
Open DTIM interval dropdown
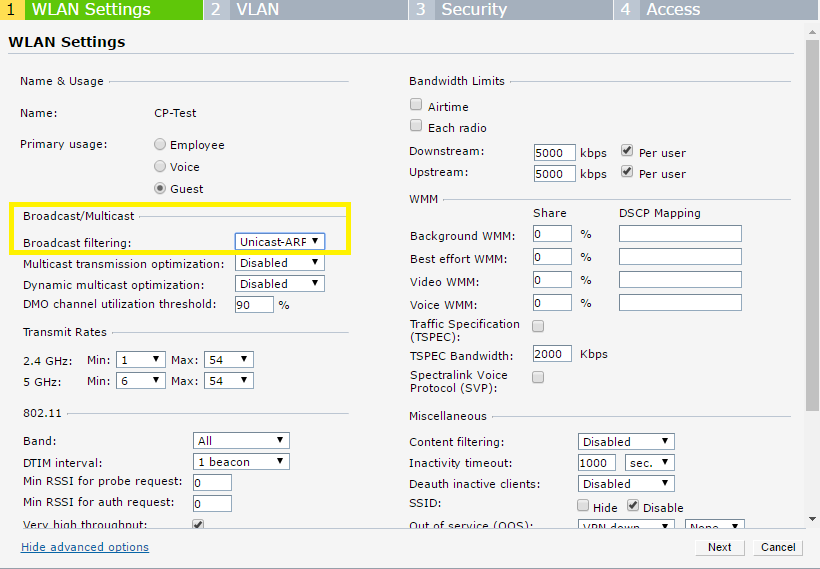[x=241, y=462]
